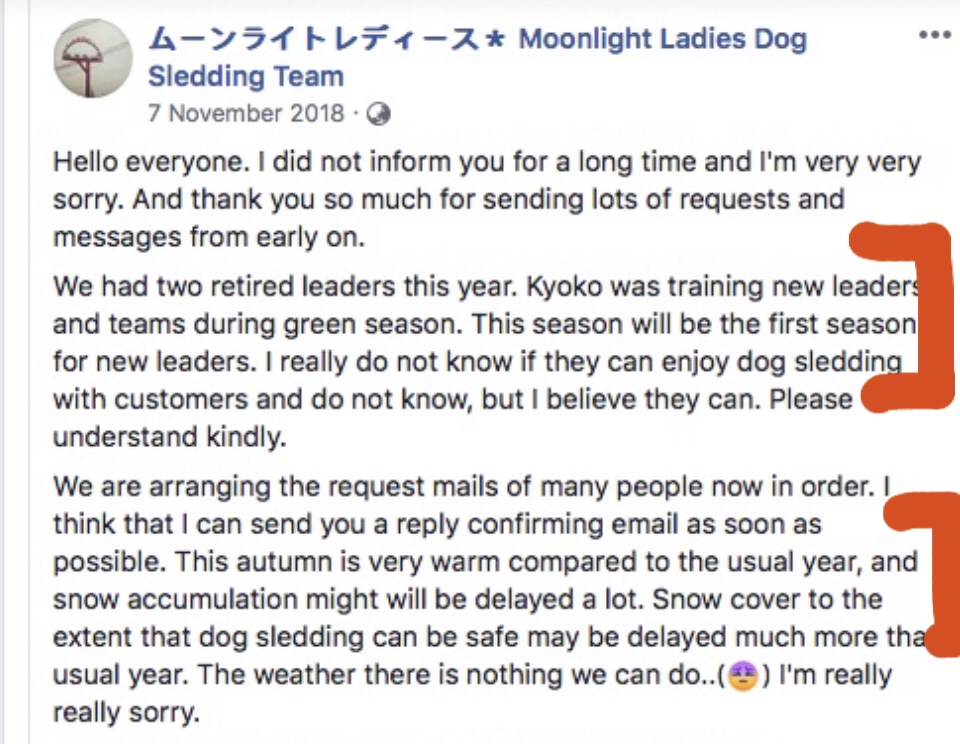Select the "We had two retired leaders" sentence

tap(240, 286)
